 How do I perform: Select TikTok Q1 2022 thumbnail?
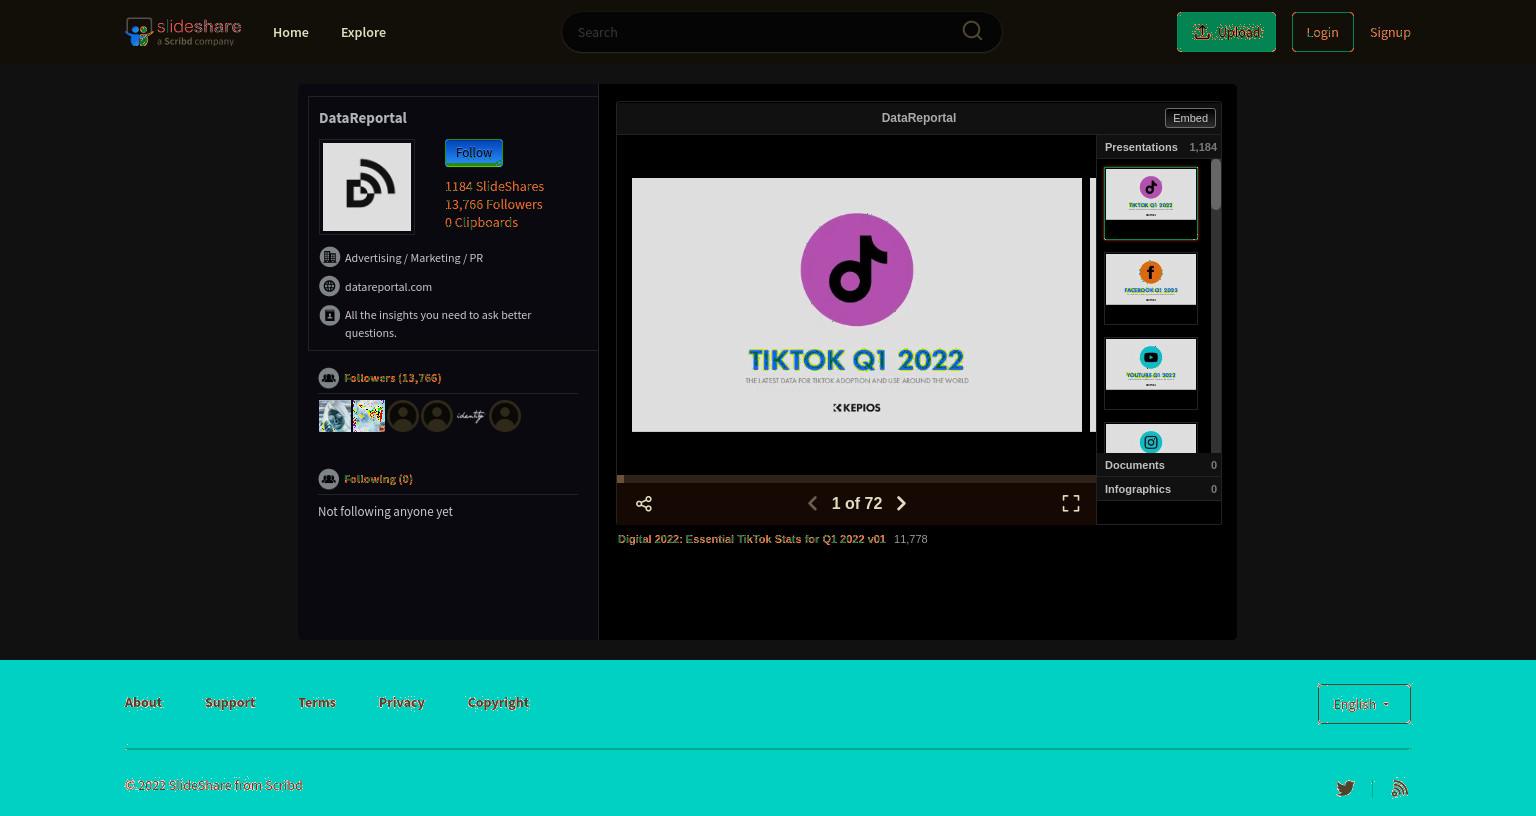click(1151, 203)
